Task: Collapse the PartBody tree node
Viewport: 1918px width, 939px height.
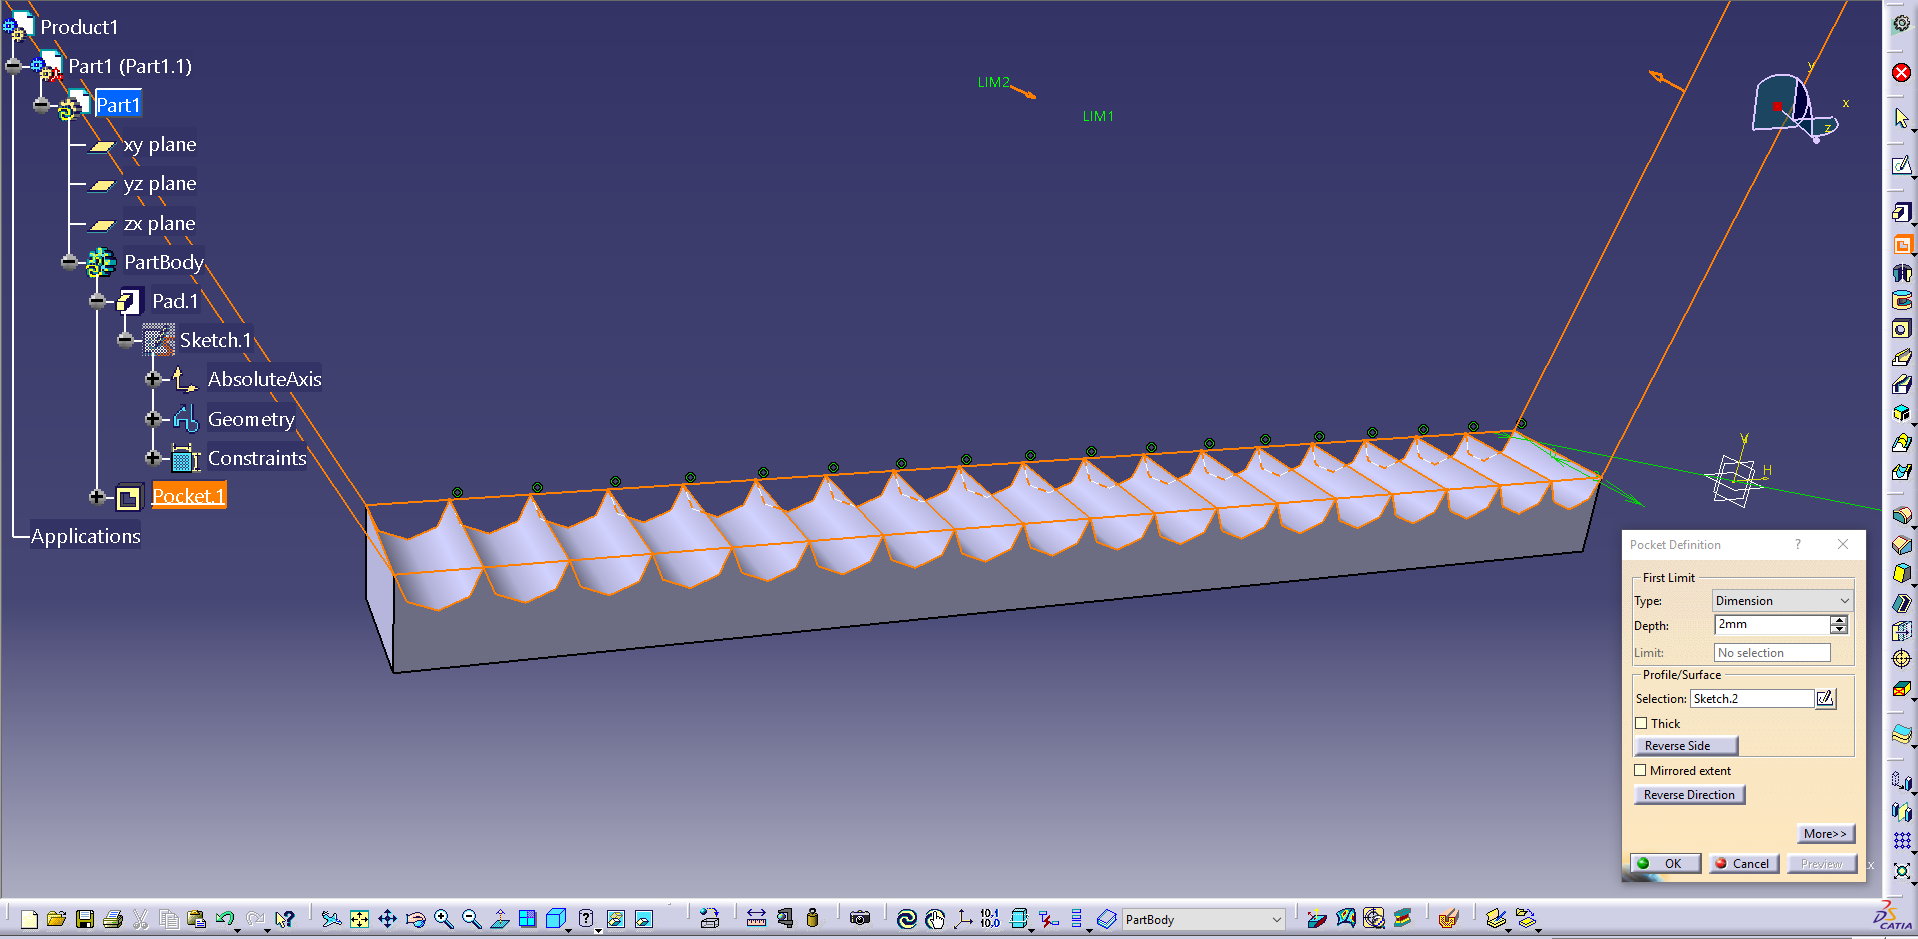Action: 68,262
